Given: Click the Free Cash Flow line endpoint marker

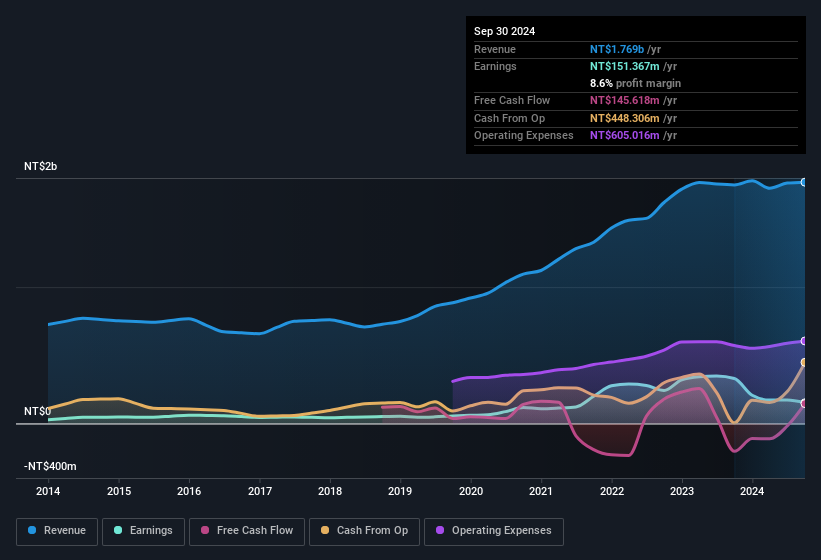Looking at the screenshot, I should tap(804, 404).
